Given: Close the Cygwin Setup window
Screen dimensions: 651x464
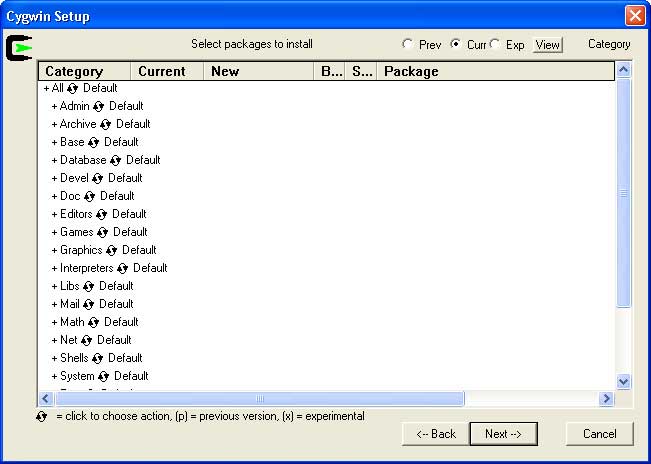Looking at the screenshot, I should click(x=635, y=16).
